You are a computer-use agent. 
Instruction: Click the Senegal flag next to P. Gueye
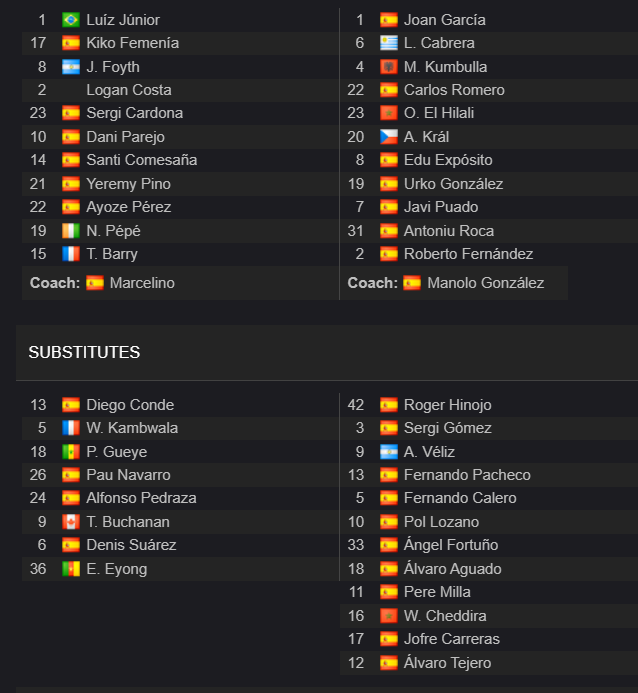click(x=71, y=452)
